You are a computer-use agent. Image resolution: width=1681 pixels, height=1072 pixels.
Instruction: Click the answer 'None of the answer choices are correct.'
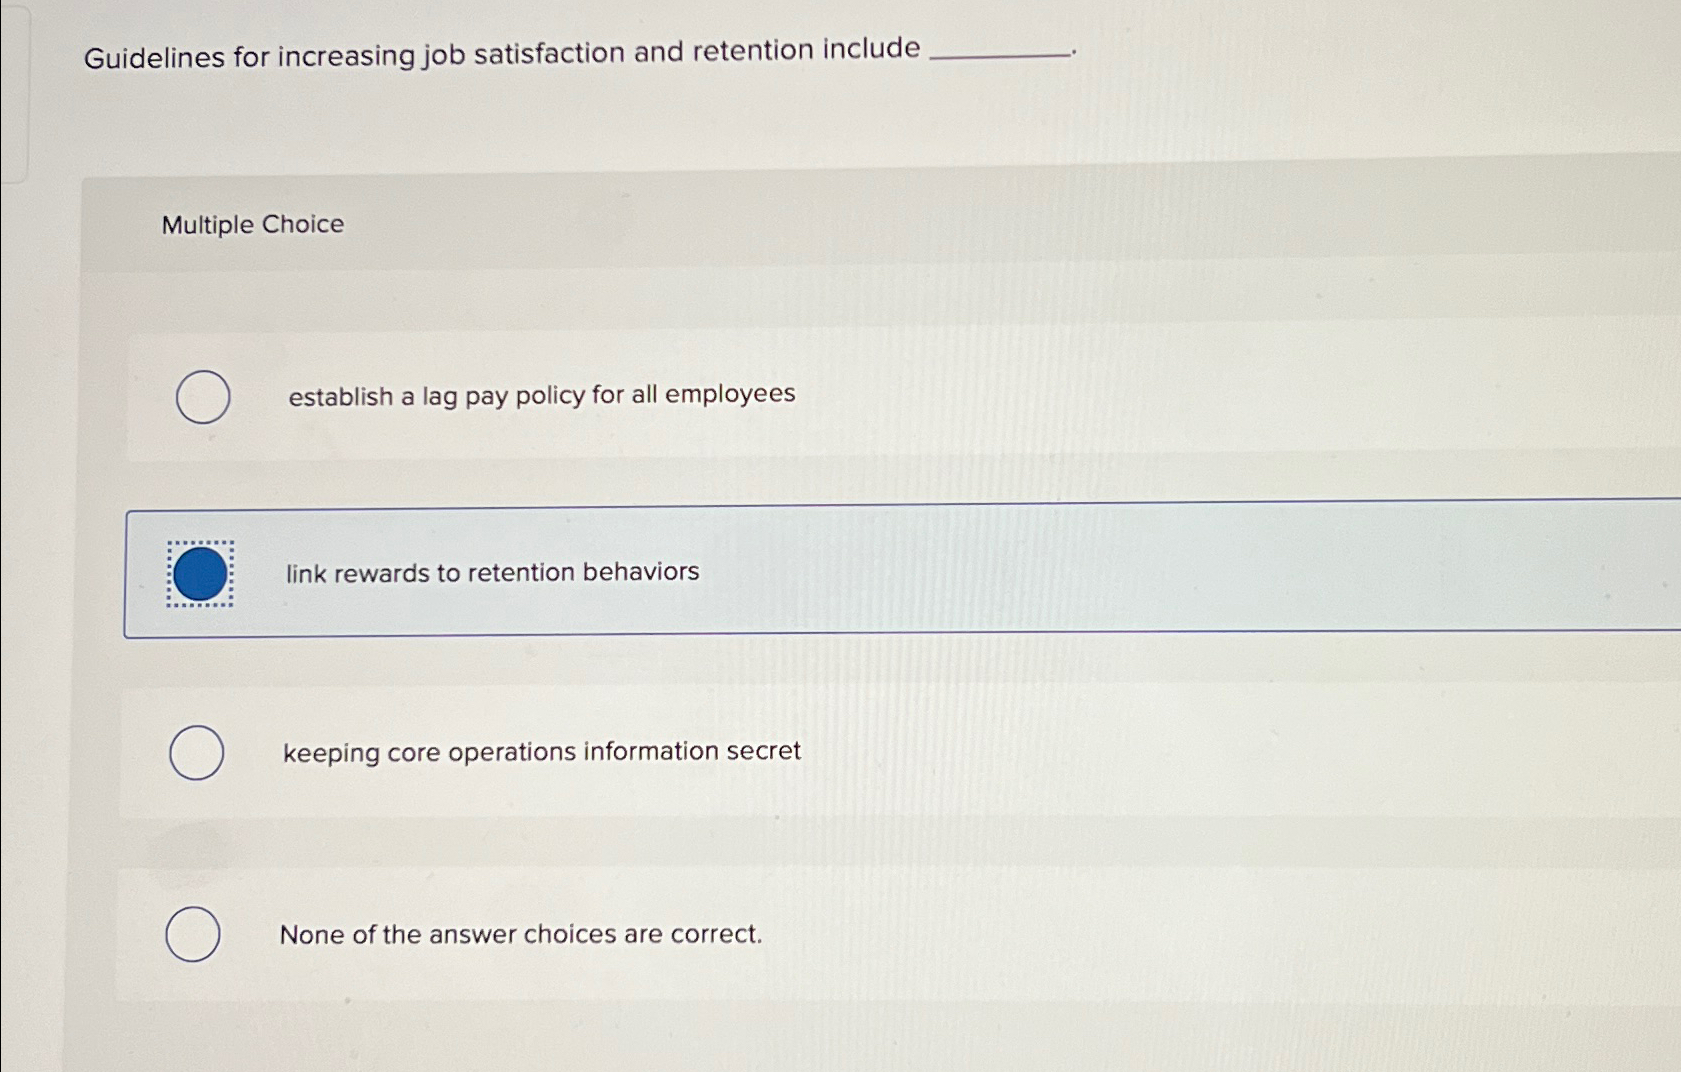coord(521,934)
